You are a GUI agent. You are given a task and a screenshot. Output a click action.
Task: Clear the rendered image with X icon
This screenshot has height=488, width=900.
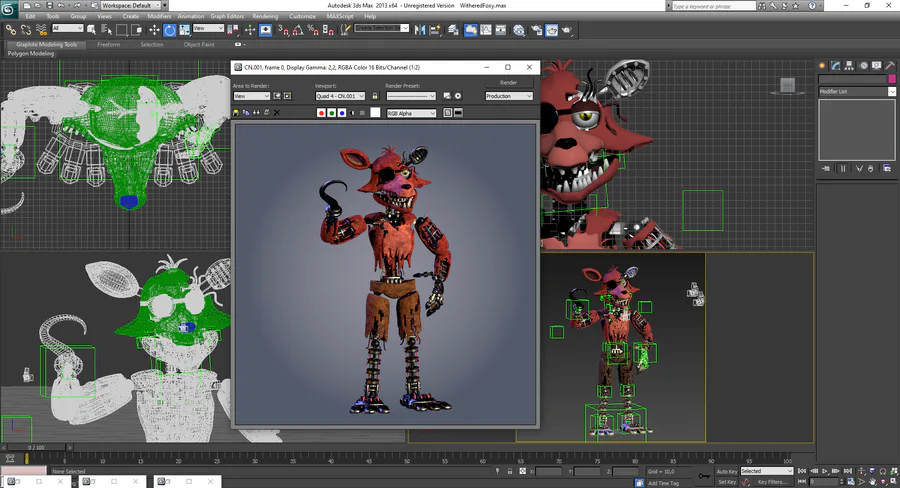coord(277,113)
